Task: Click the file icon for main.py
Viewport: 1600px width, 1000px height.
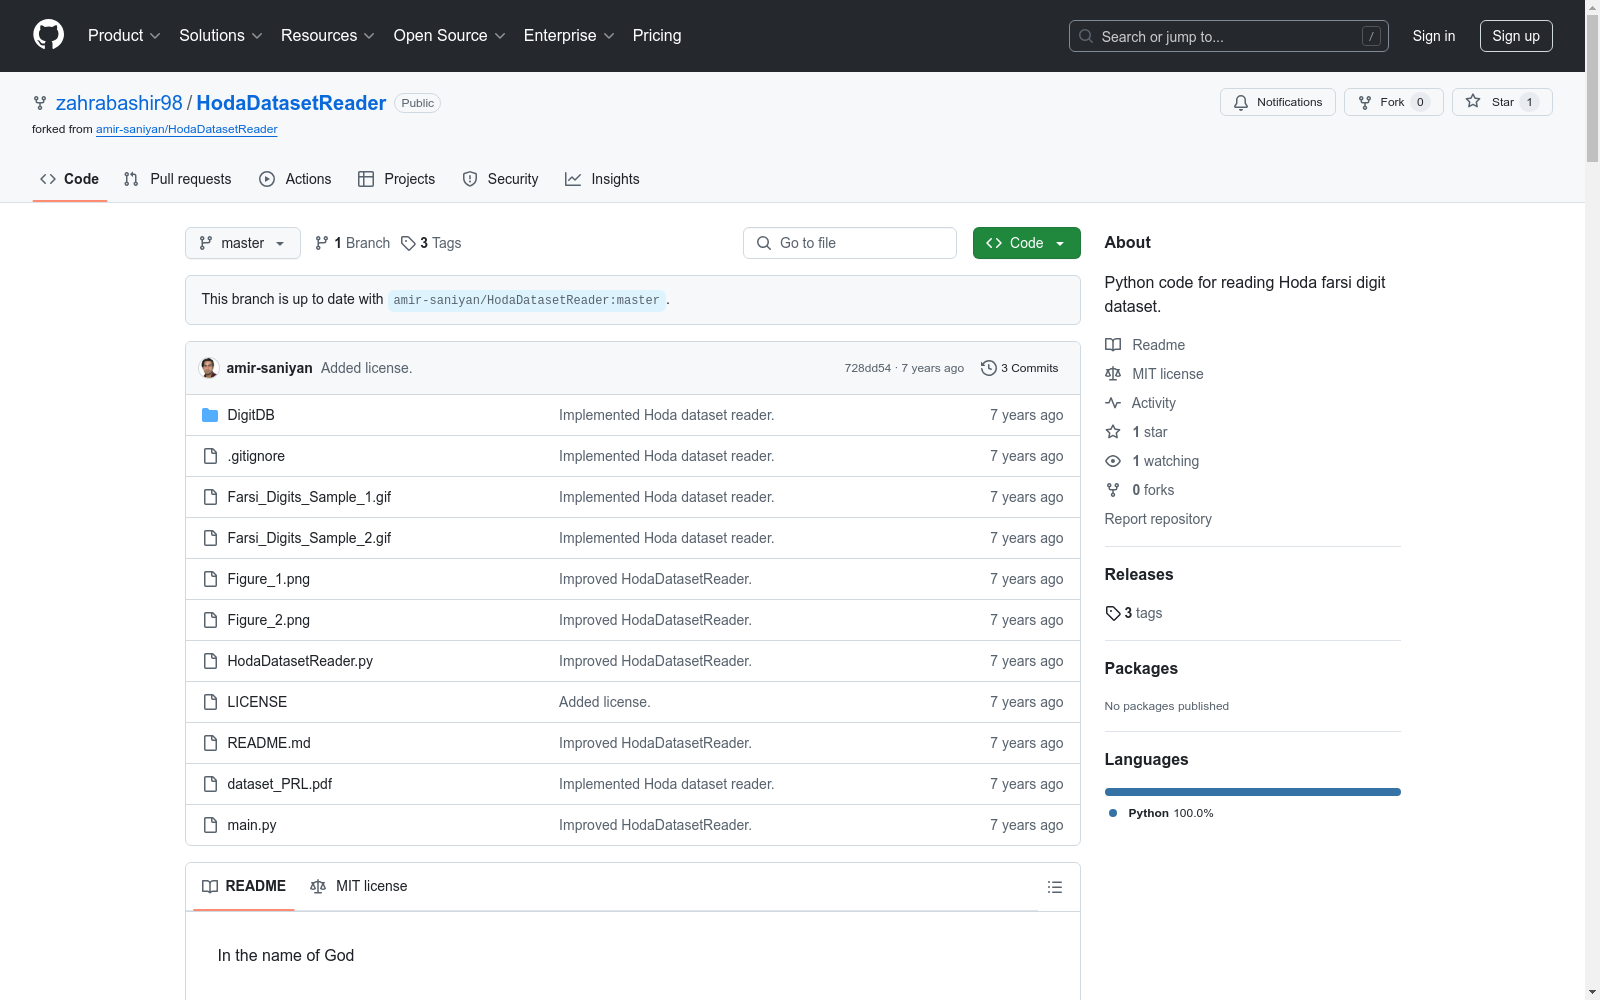Action: (210, 825)
